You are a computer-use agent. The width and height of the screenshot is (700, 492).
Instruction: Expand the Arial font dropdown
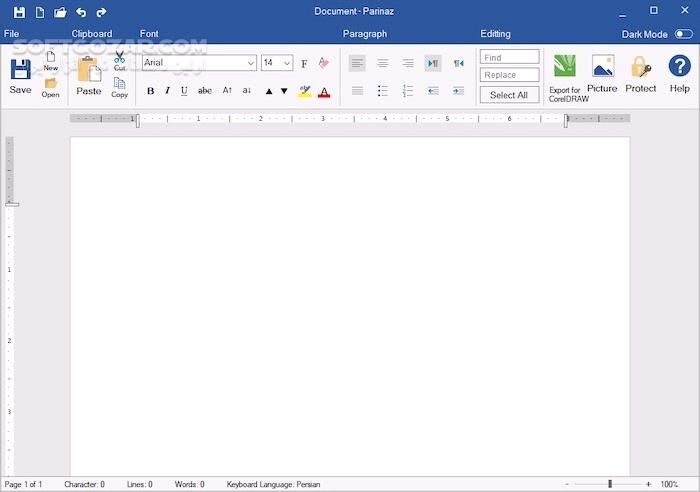251,63
